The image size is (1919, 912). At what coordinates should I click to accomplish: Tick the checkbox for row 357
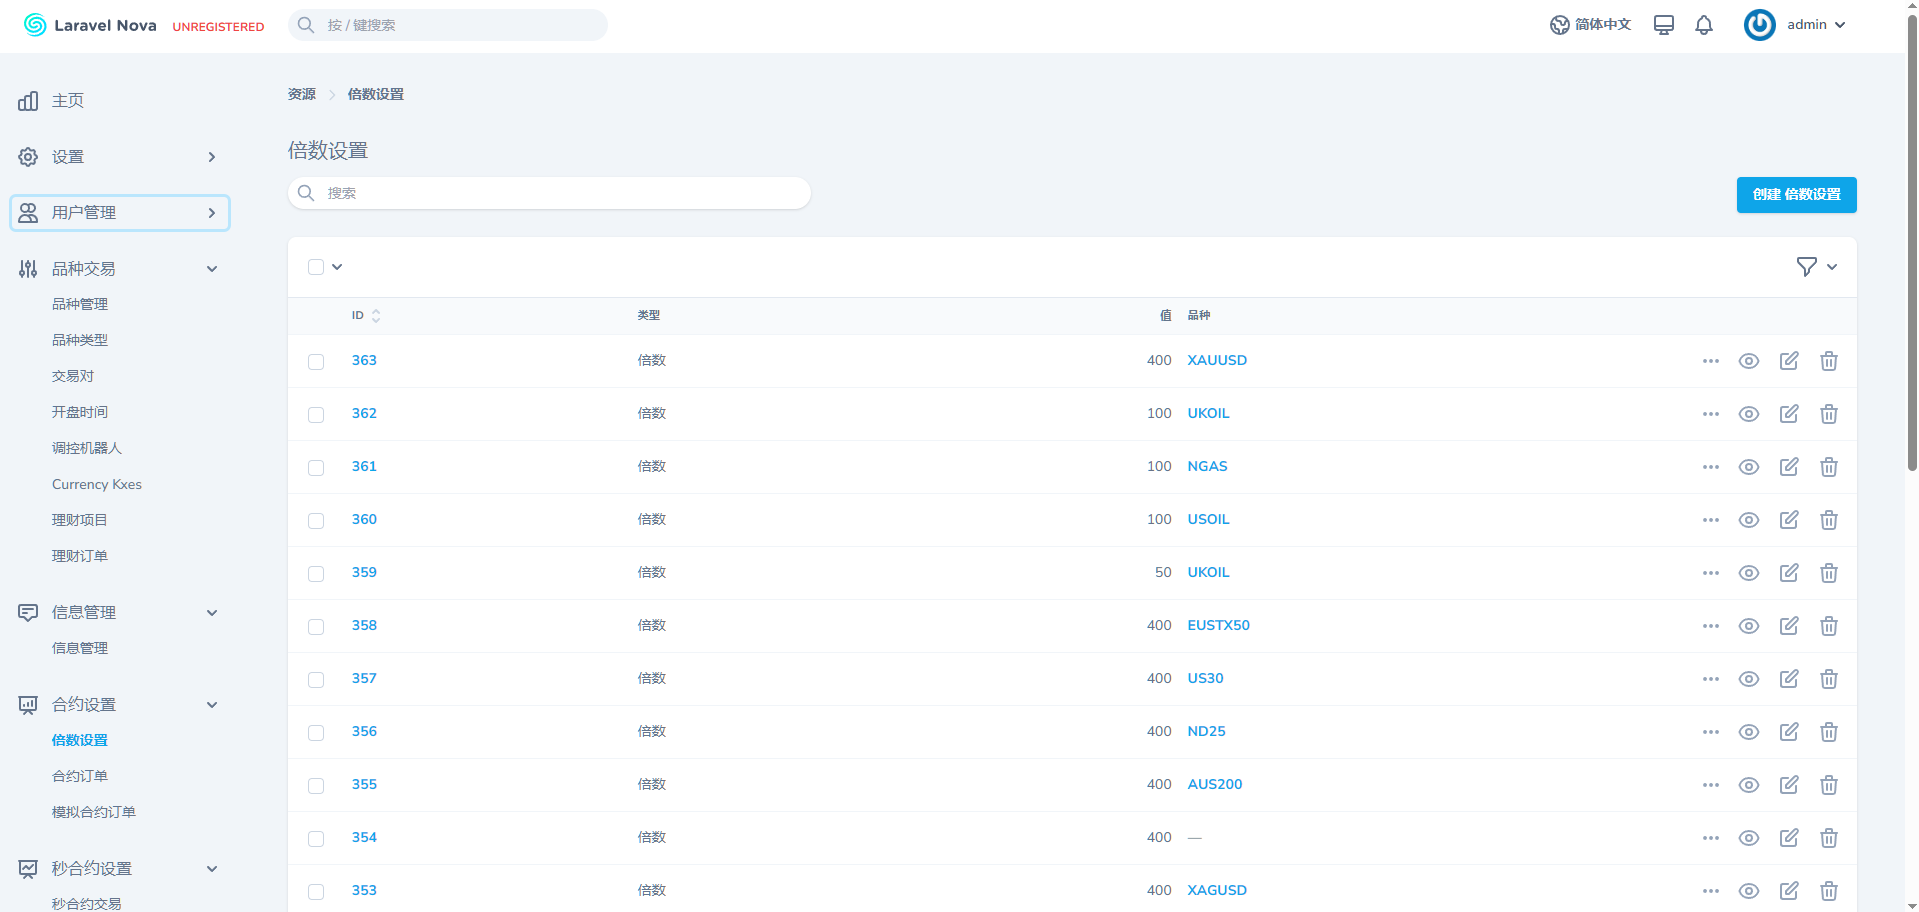coord(316,680)
